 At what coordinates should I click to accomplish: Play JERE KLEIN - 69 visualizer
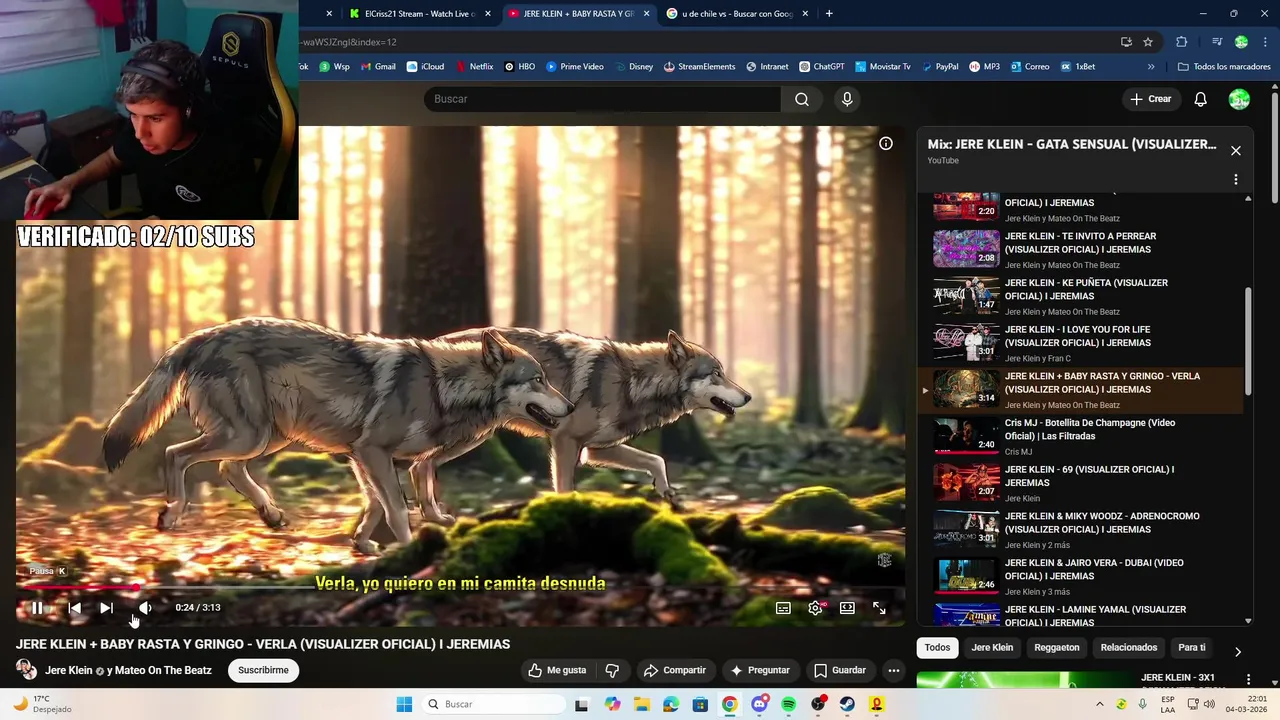point(1080,483)
